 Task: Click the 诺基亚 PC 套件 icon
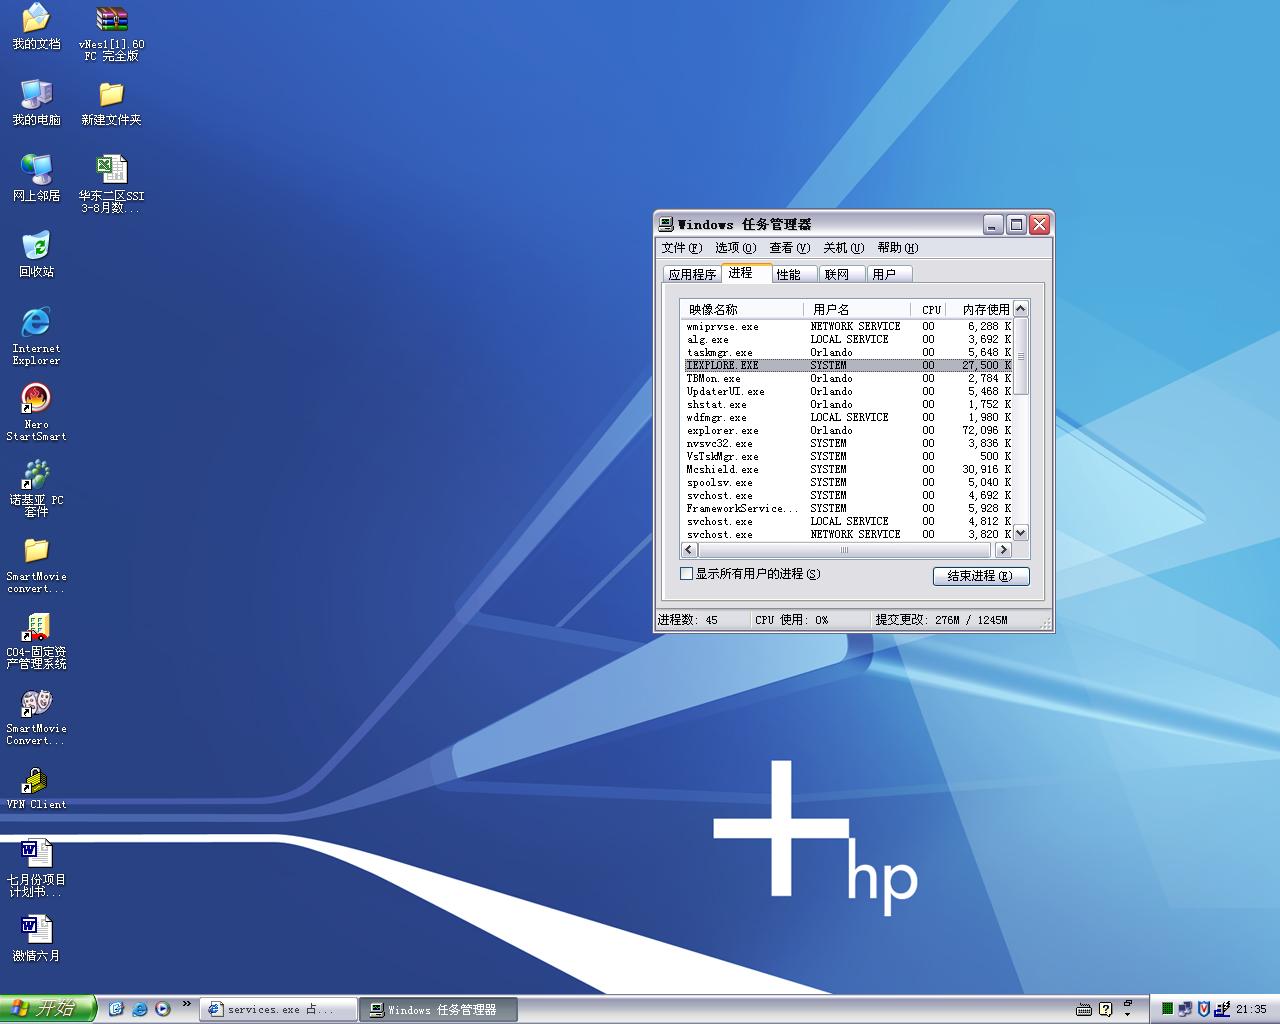(x=36, y=475)
